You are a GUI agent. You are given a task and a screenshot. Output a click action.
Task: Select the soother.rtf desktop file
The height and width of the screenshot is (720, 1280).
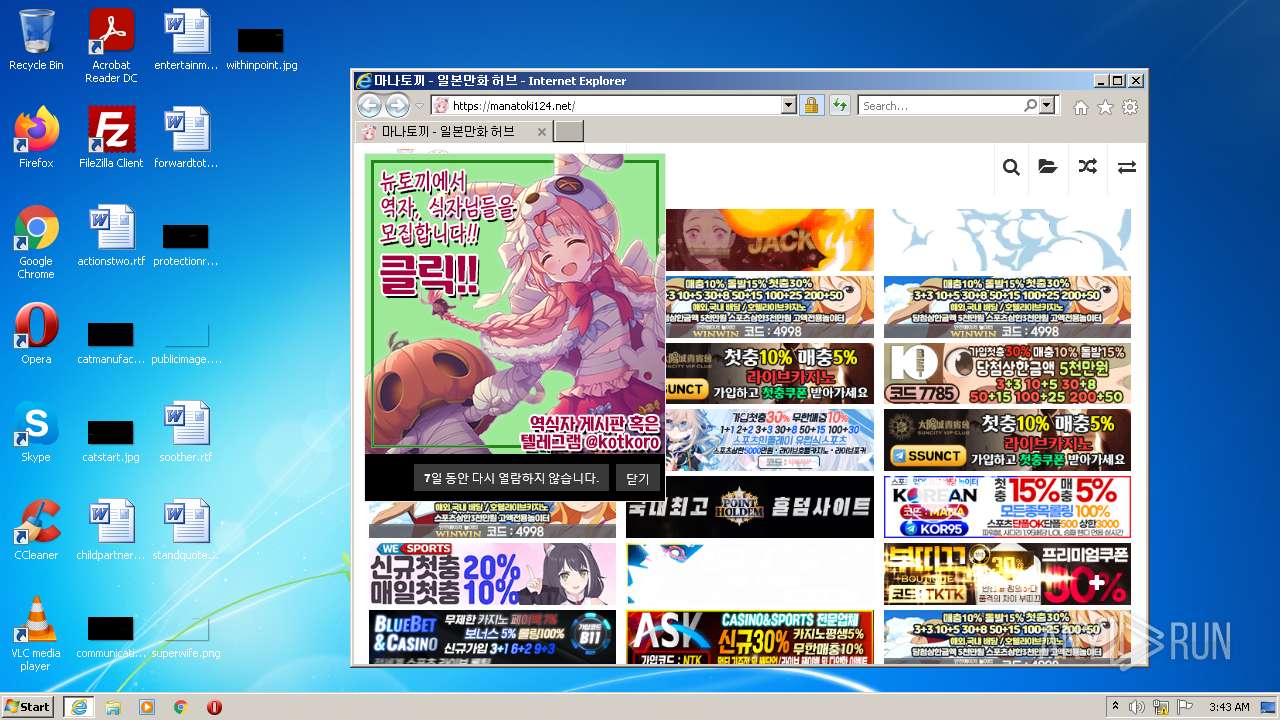(186, 431)
